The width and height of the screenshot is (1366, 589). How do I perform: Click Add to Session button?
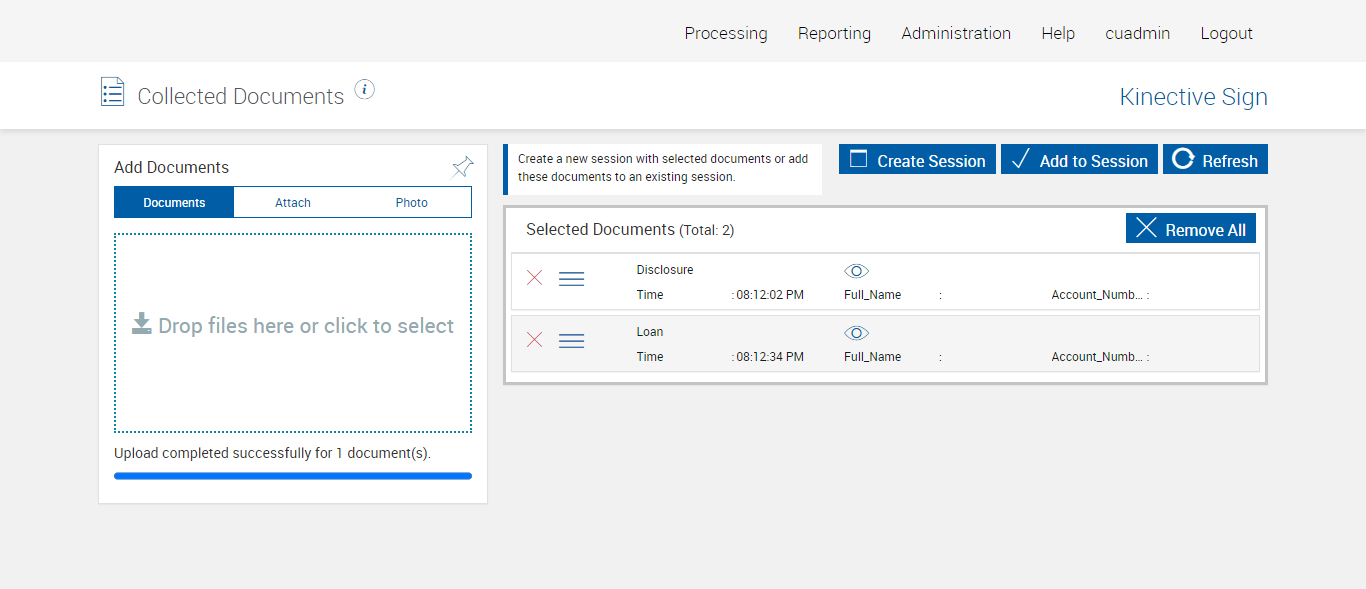(x=1079, y=160)
